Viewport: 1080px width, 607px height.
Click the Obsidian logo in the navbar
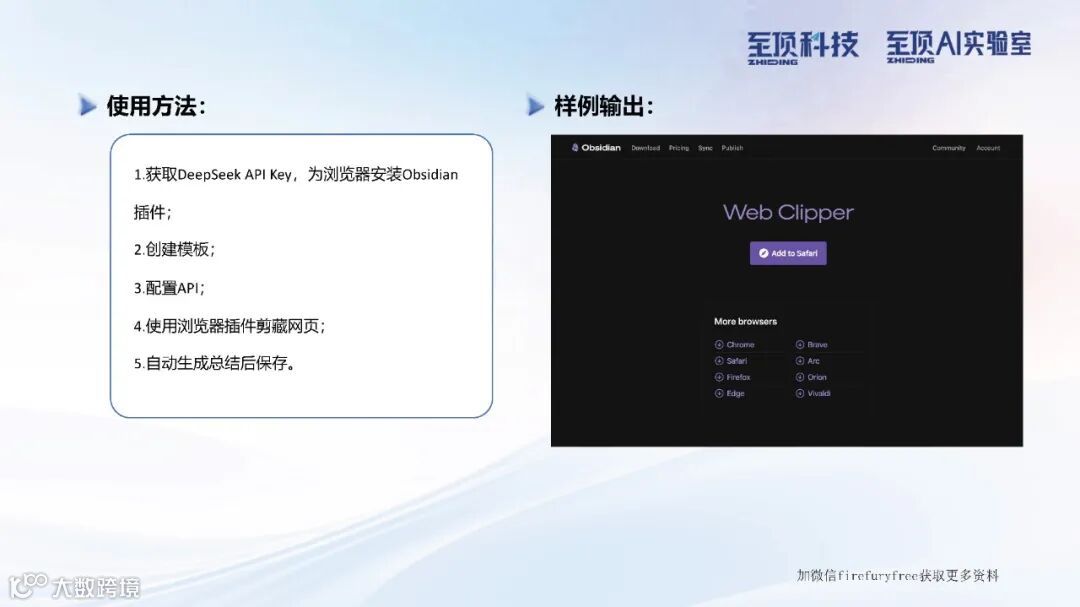coord(596,147)
